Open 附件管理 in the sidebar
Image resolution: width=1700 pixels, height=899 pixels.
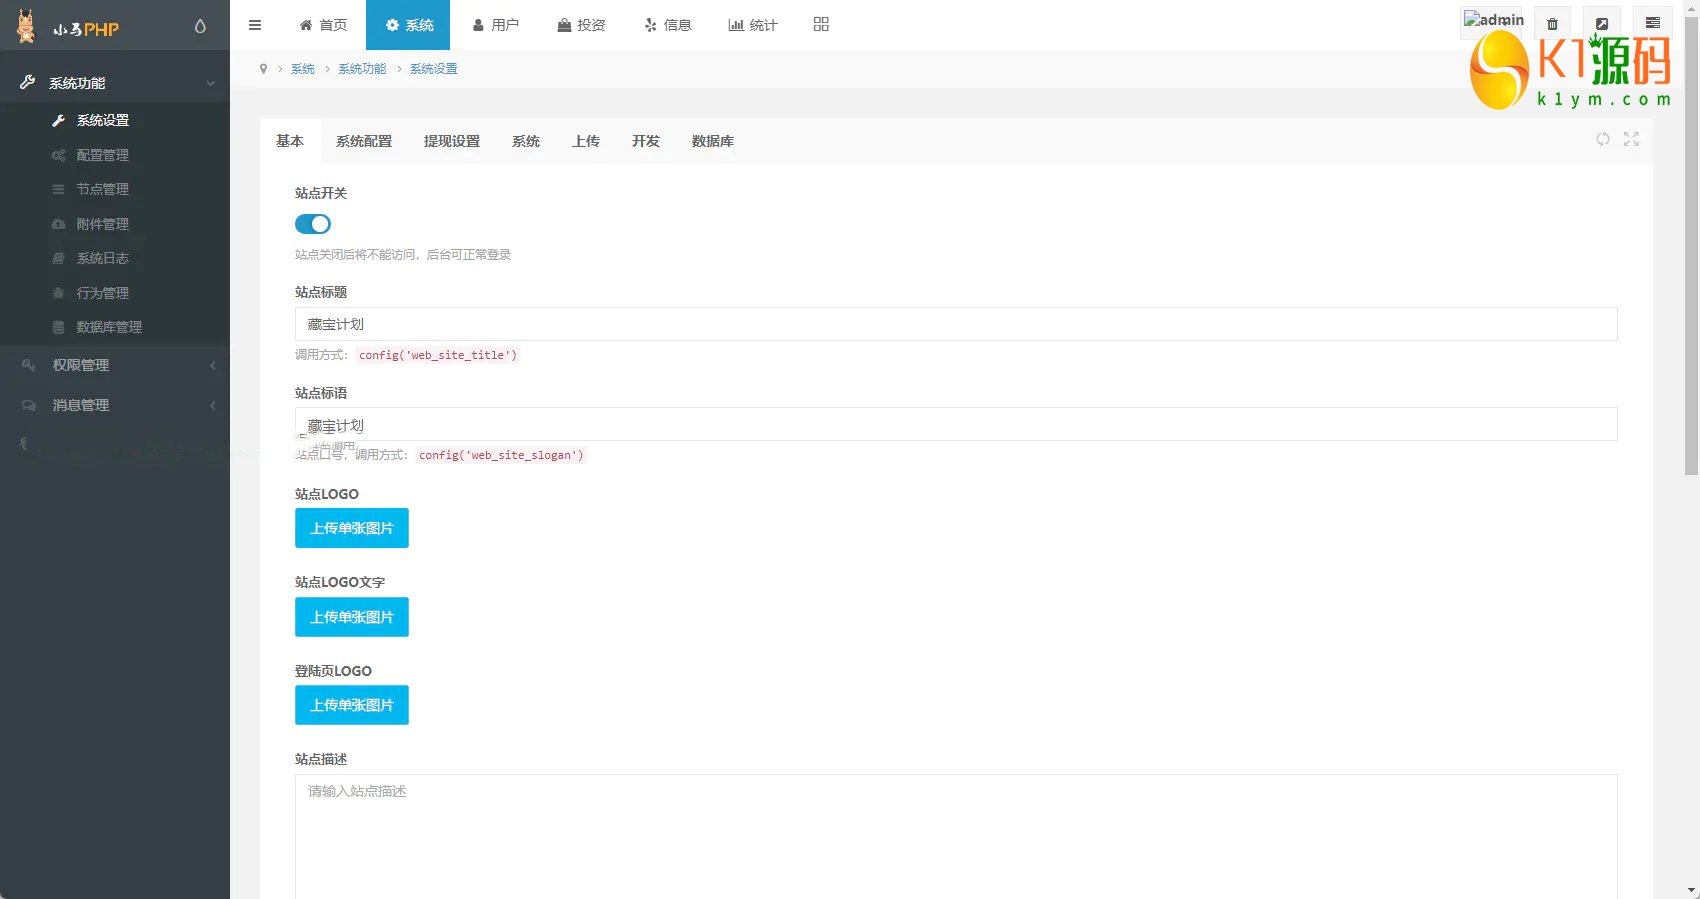(103, 224)
